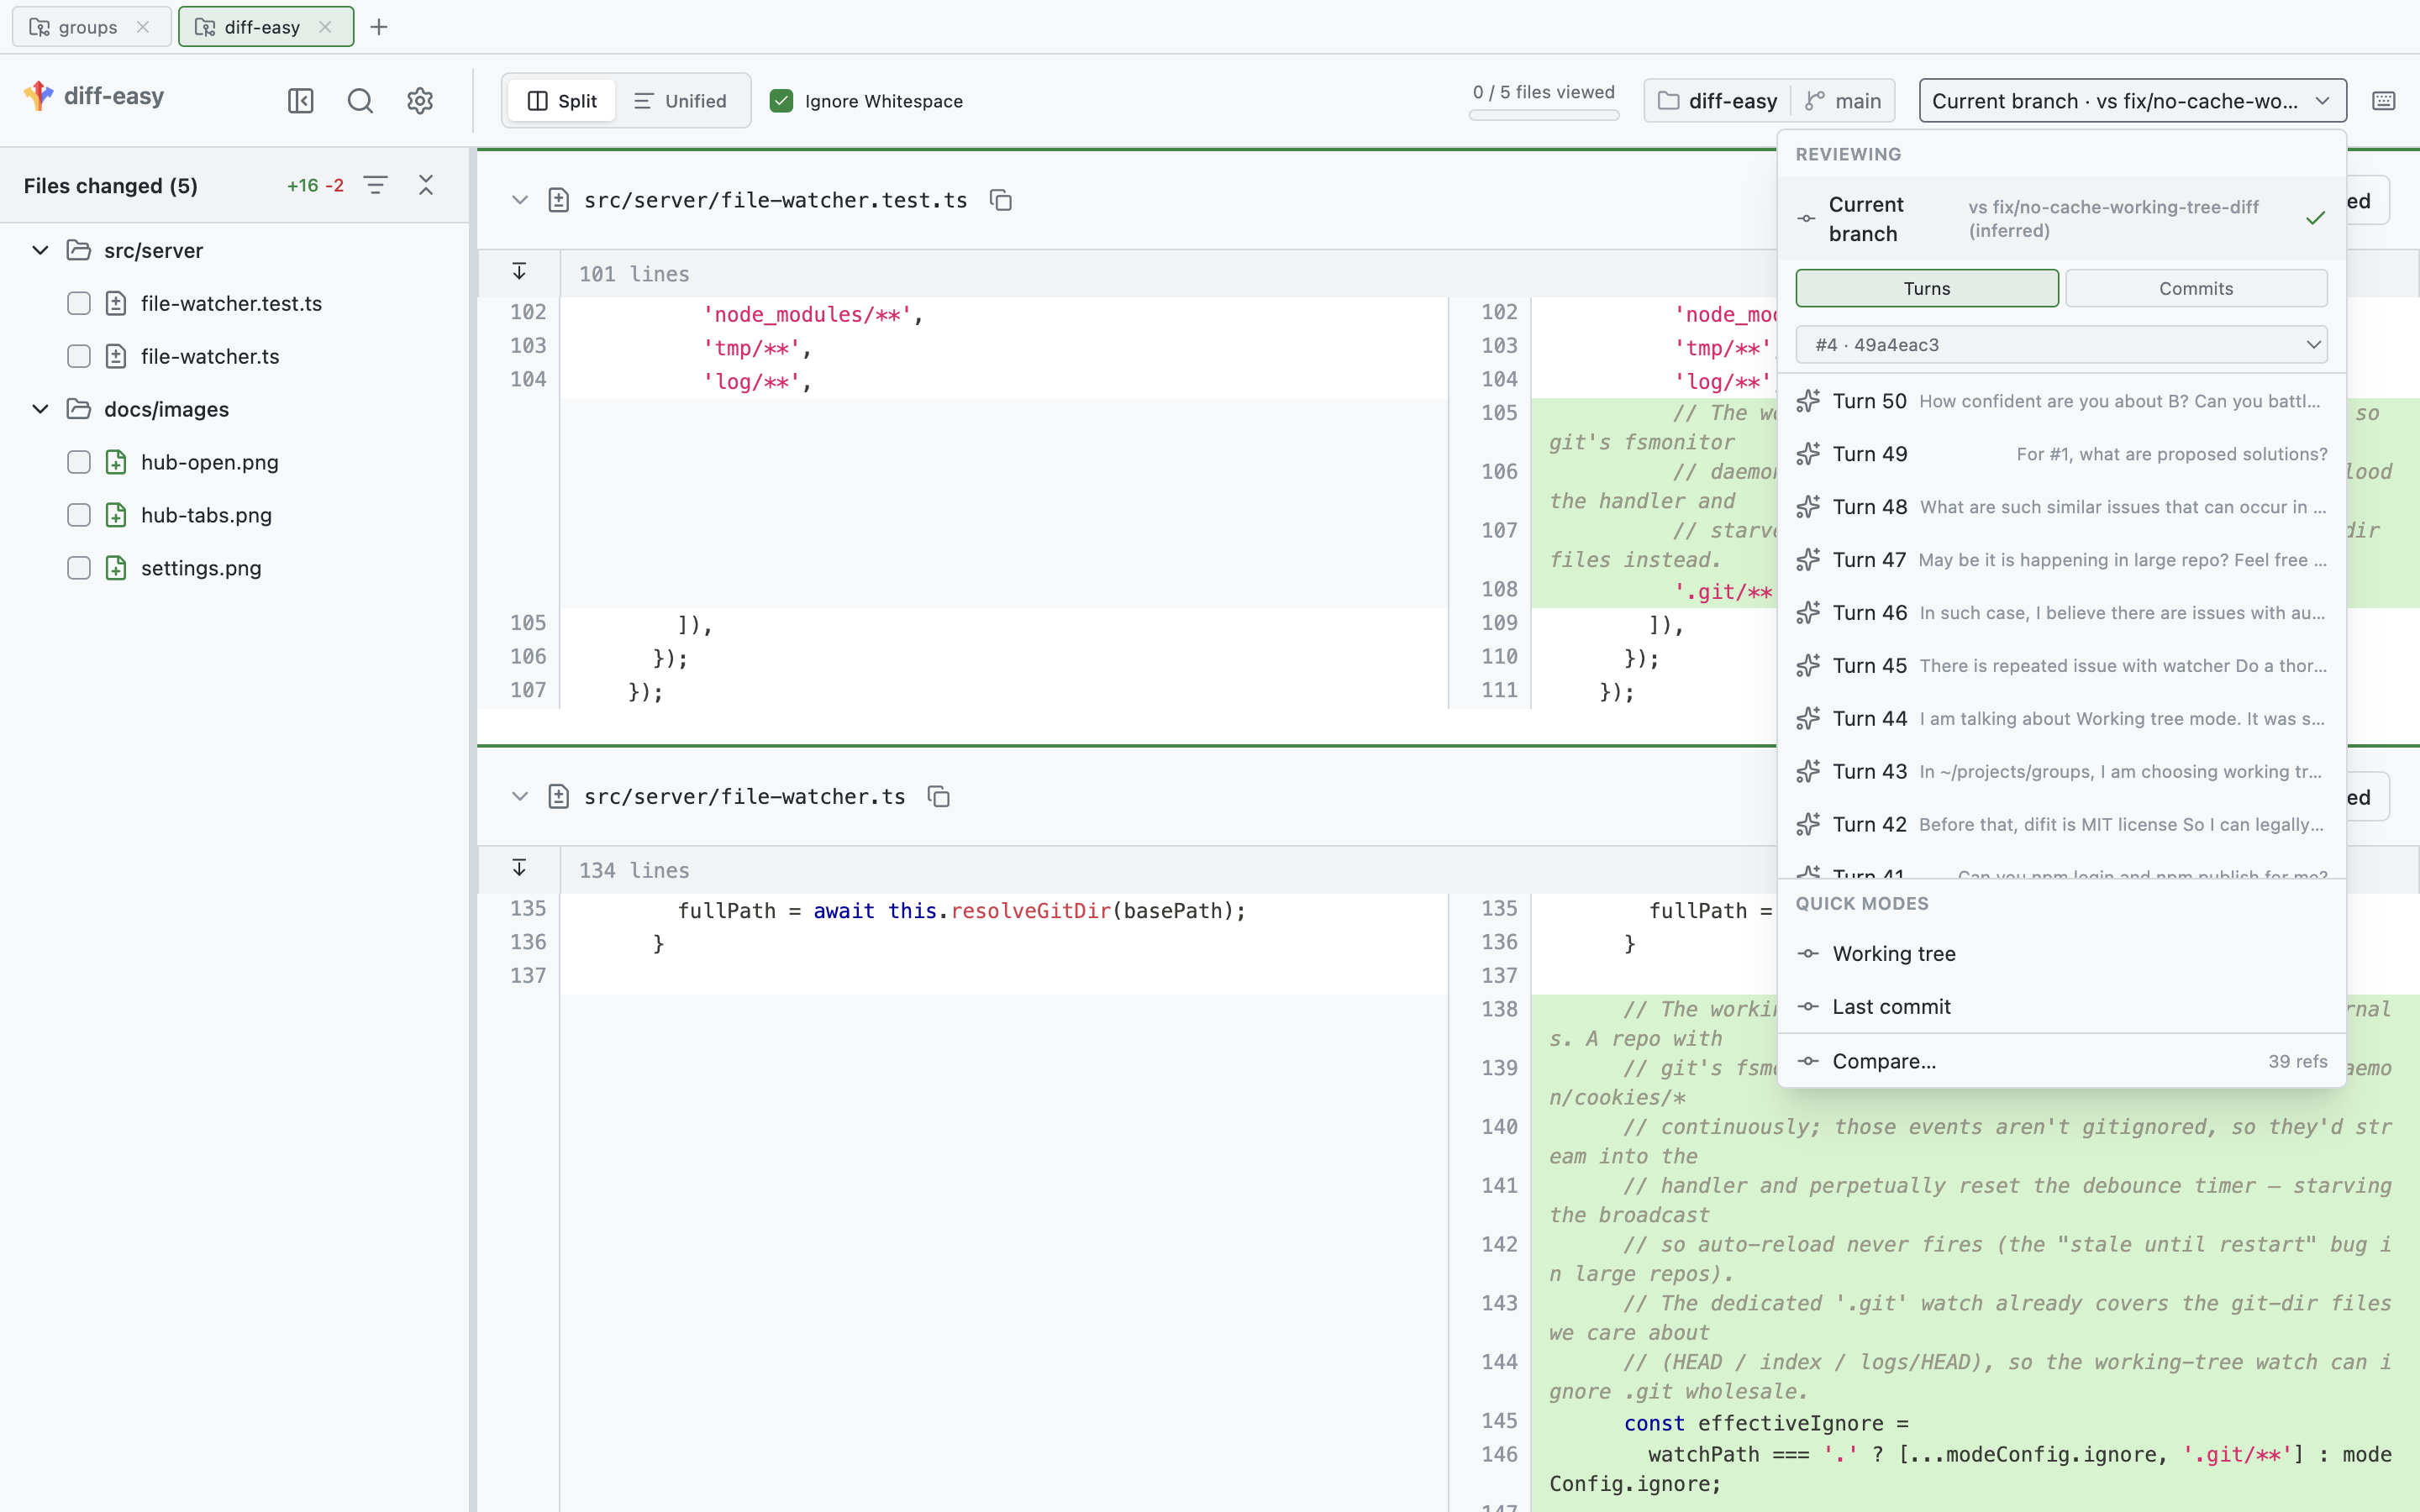Collapse the sidebar panel icon
Screen dimensions: 2420x1512
300,101
